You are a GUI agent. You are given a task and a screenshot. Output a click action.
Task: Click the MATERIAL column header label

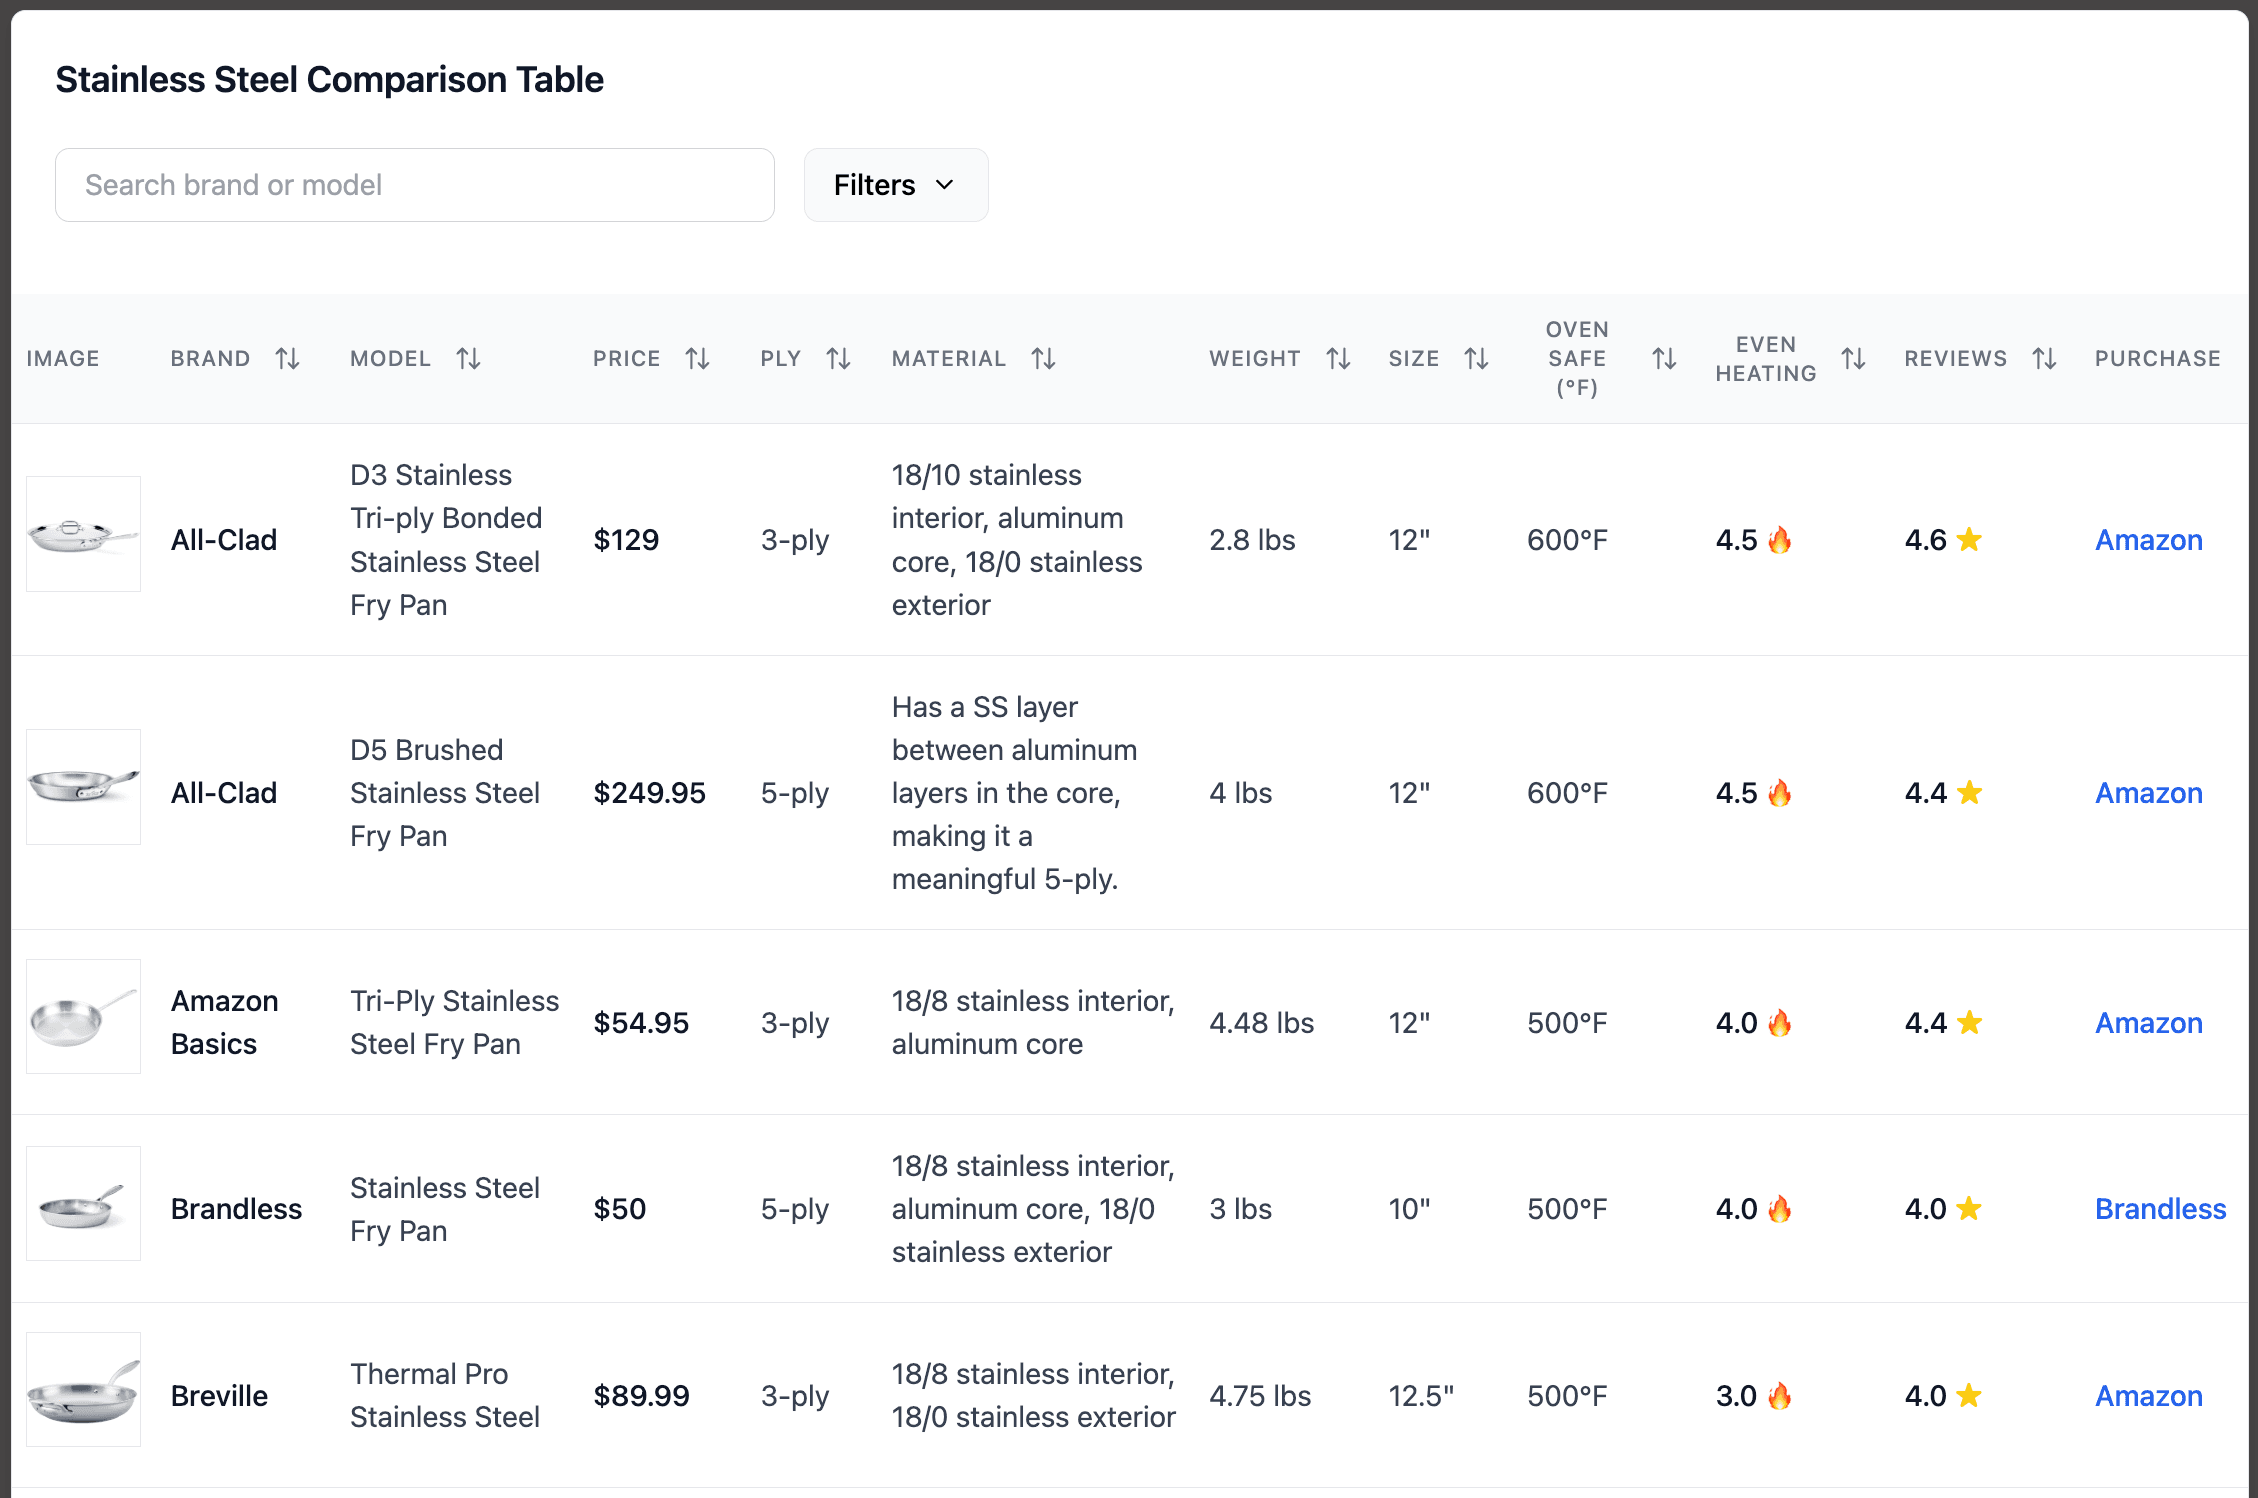point(949,358)
